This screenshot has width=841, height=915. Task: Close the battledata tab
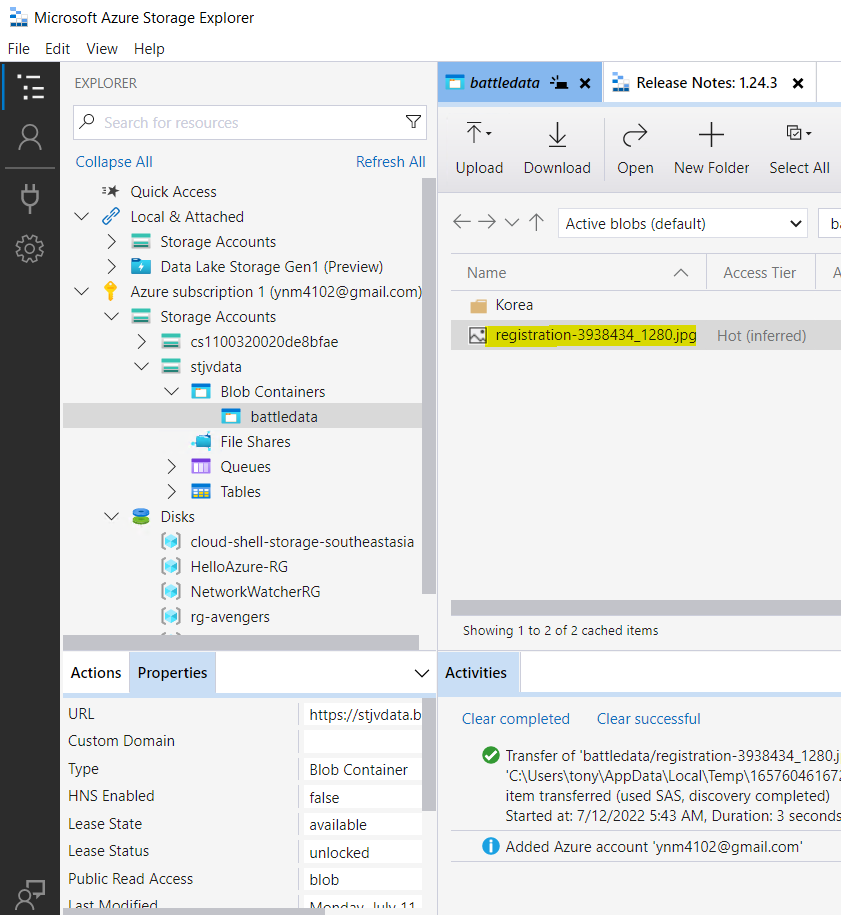click(585, 83)
